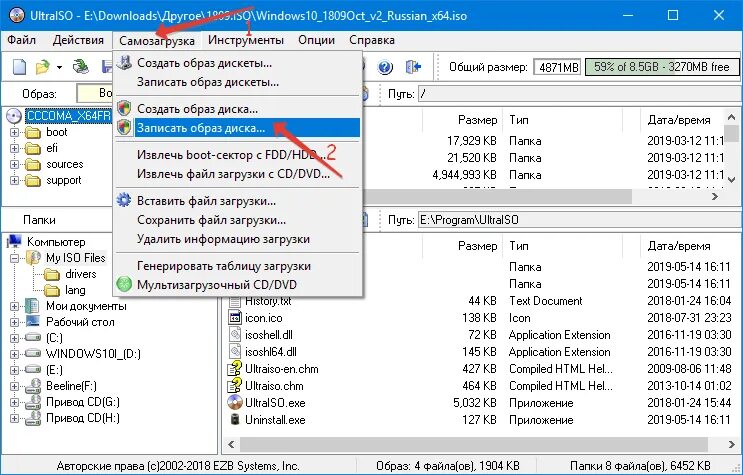743x475 pixels.
Task: Choose Извлечь файл загрузки с CD/DVD
Action: [238, 174]
